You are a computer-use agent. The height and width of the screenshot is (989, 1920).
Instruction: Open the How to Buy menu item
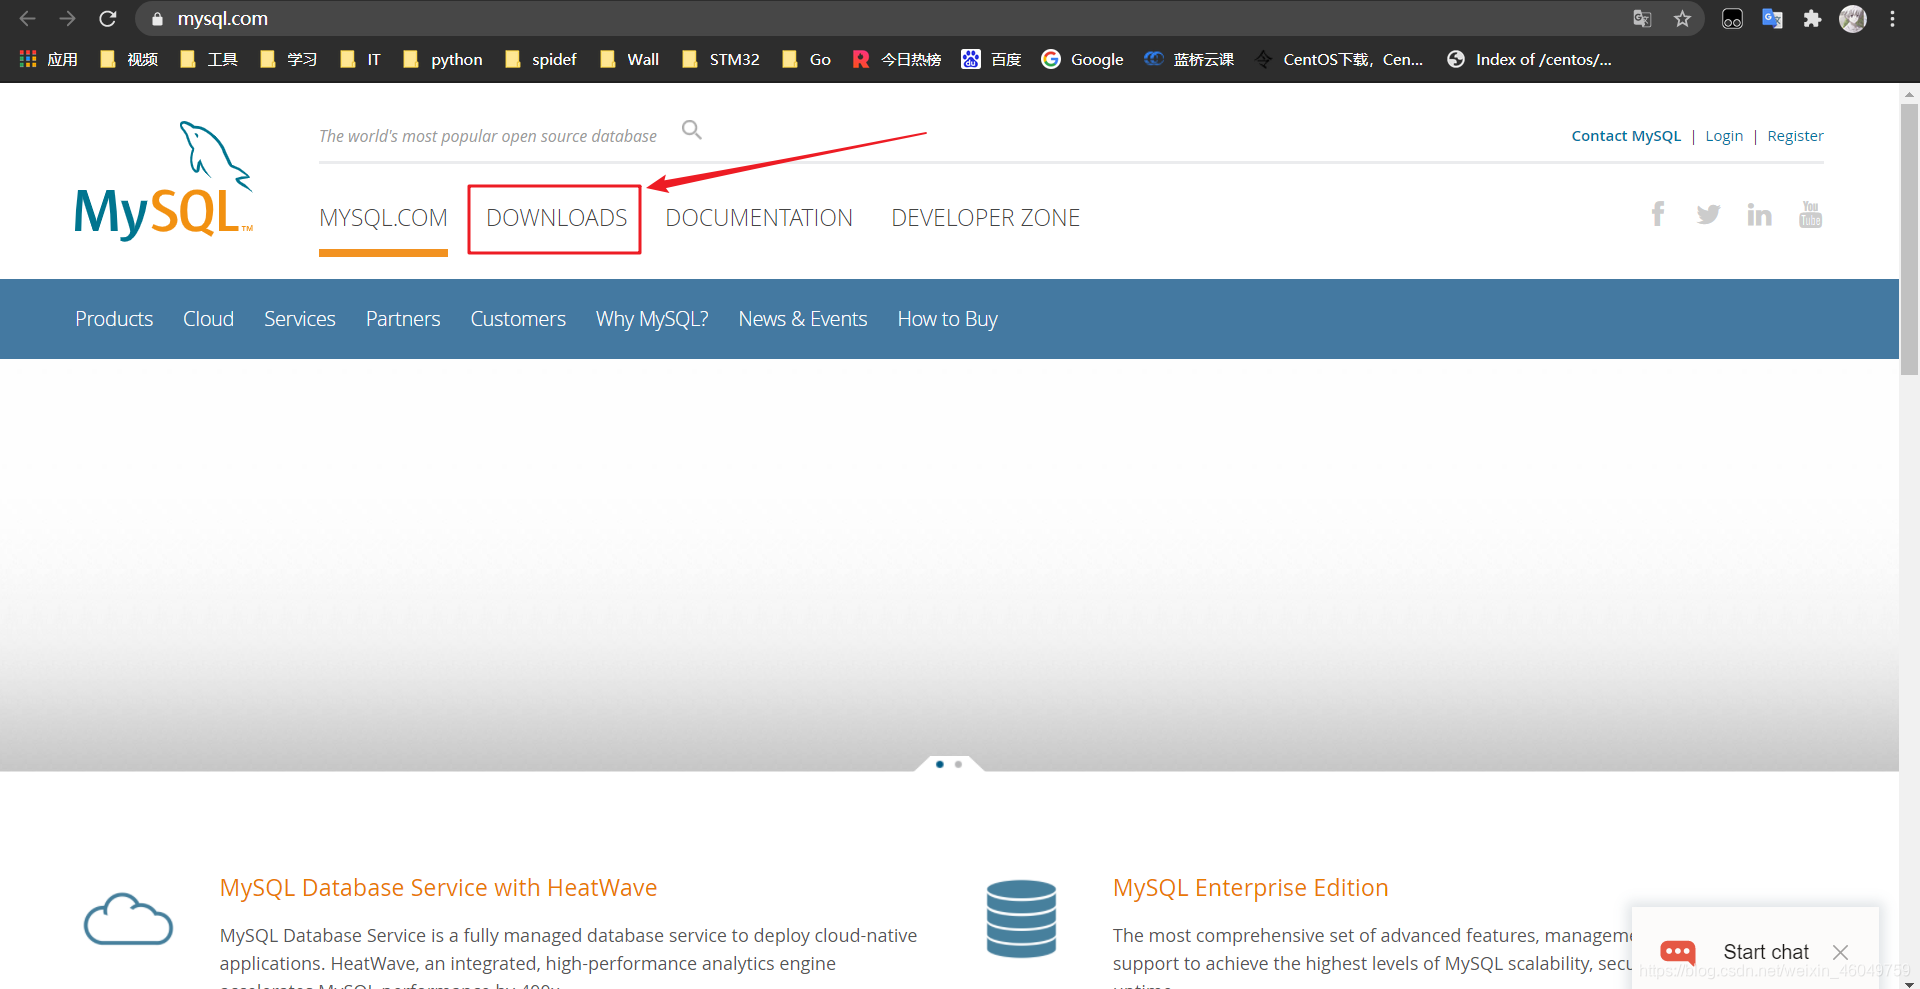pyautogui.click(x=947, y=319)
